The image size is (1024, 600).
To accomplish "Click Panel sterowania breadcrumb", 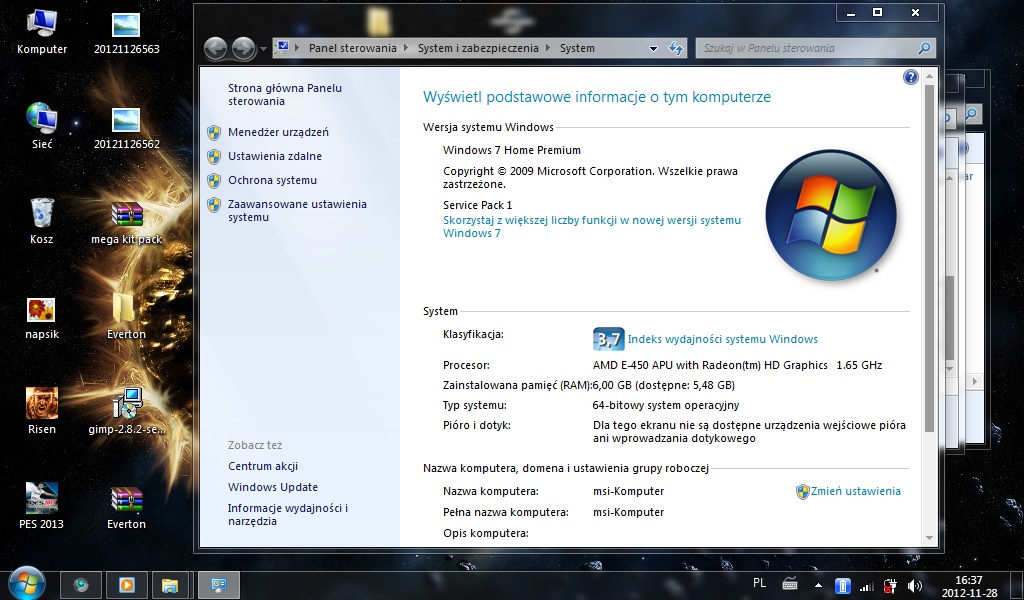I will point(353,48).
